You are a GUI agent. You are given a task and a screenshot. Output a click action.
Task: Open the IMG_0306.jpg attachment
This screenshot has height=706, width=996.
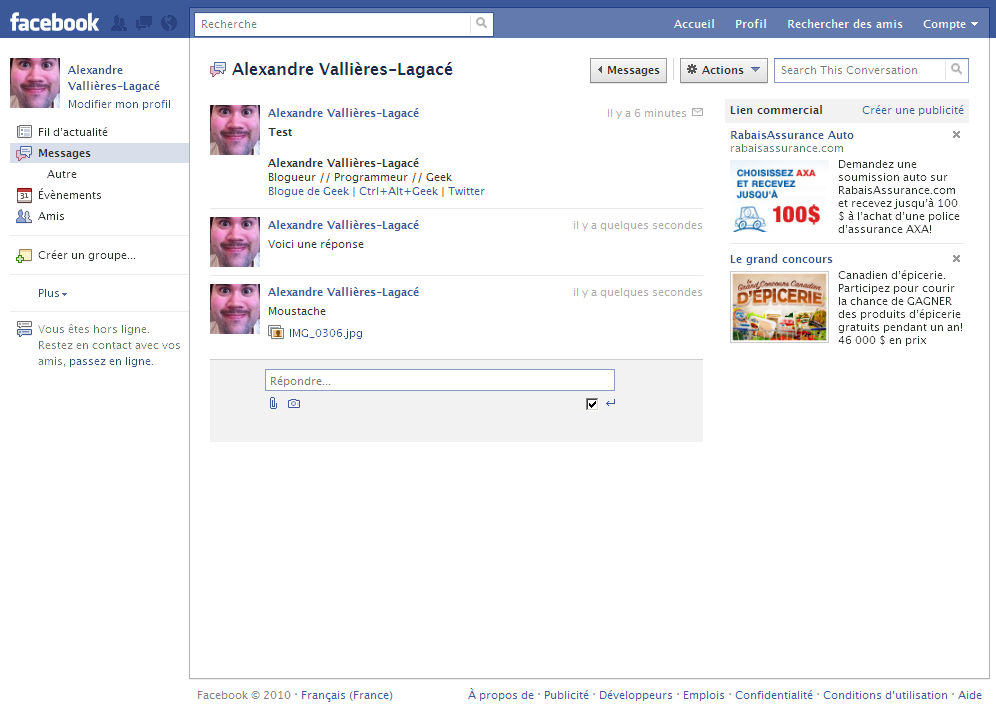325,333
